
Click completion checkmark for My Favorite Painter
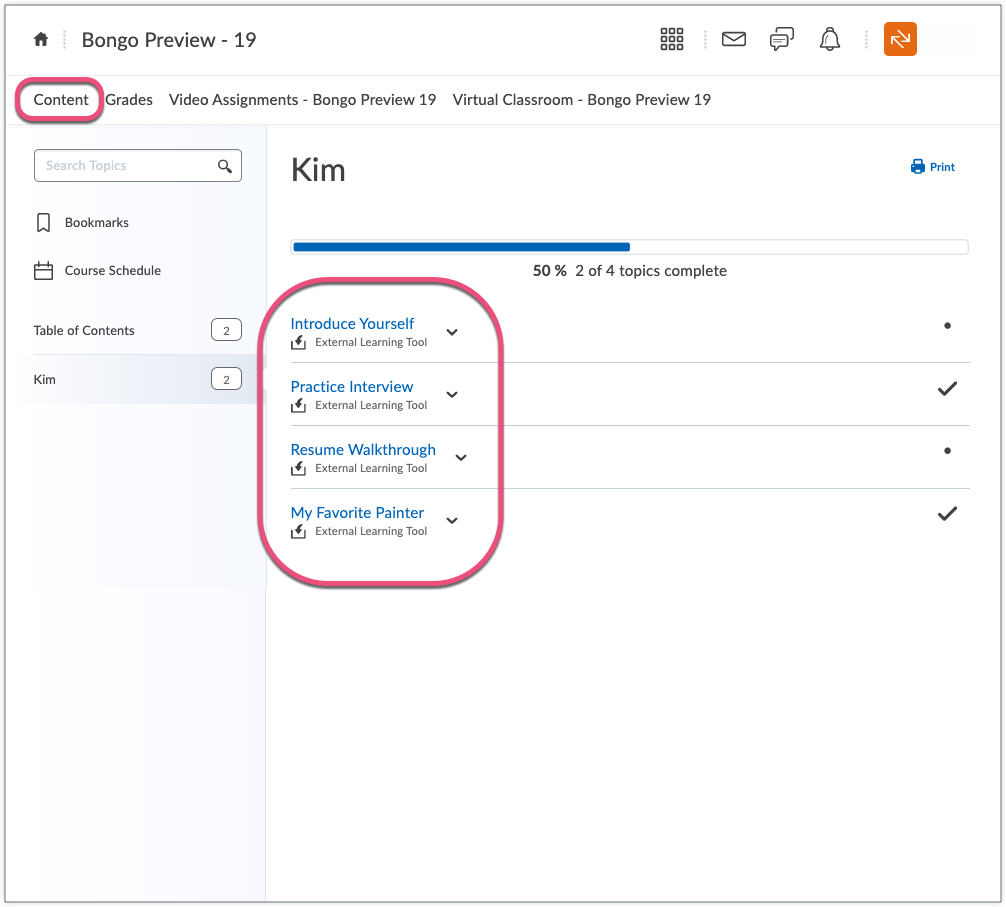(x=947, y=514)
